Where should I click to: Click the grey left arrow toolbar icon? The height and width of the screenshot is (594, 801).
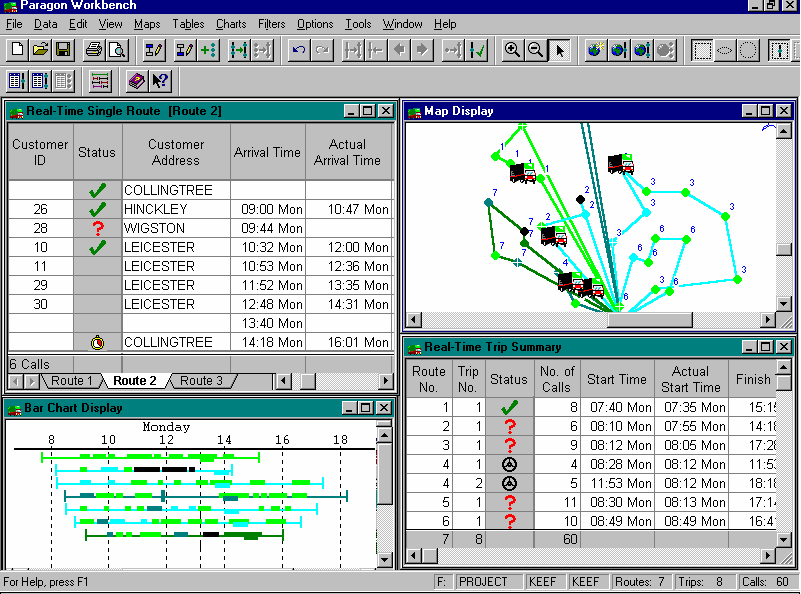click(399, 50)
